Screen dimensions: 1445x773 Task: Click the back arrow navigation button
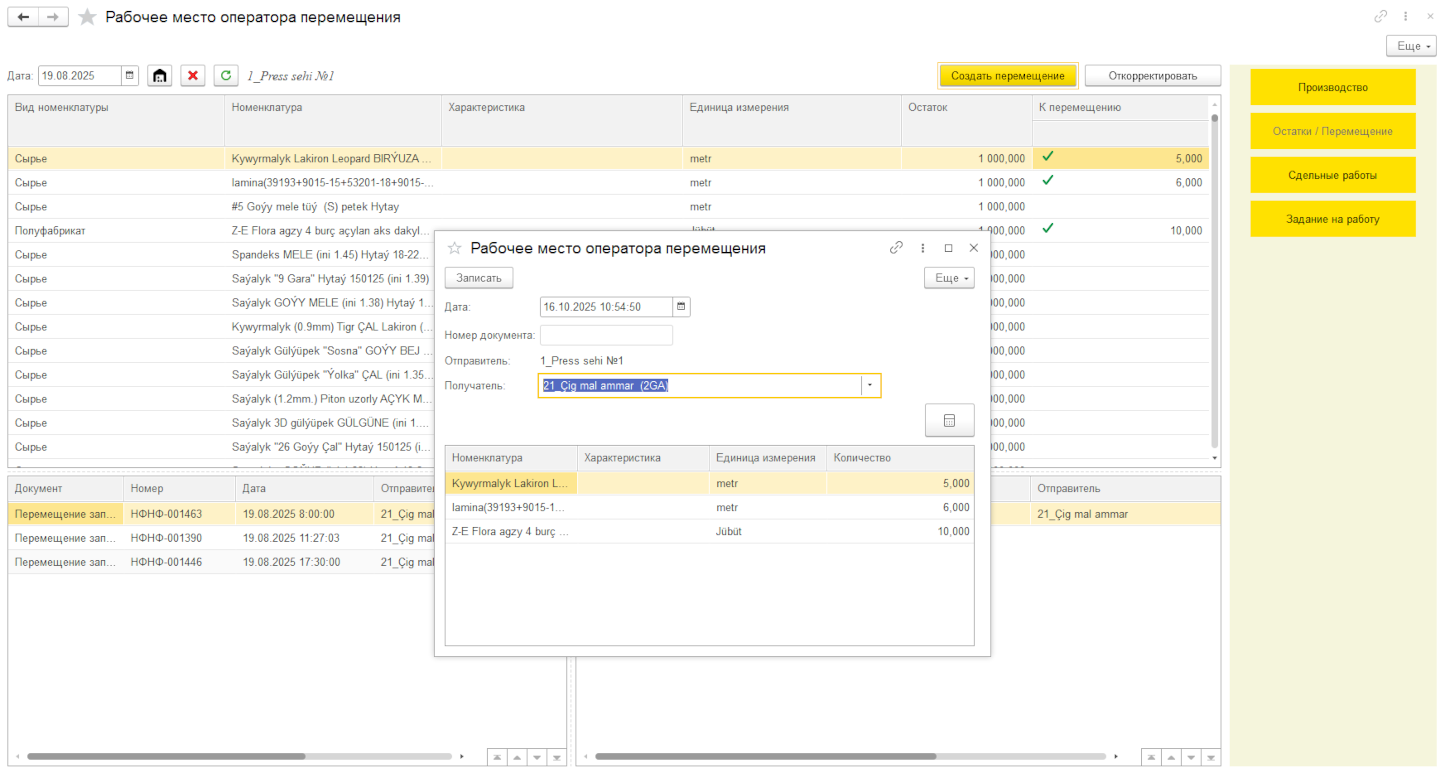click(x=24, y=17)
